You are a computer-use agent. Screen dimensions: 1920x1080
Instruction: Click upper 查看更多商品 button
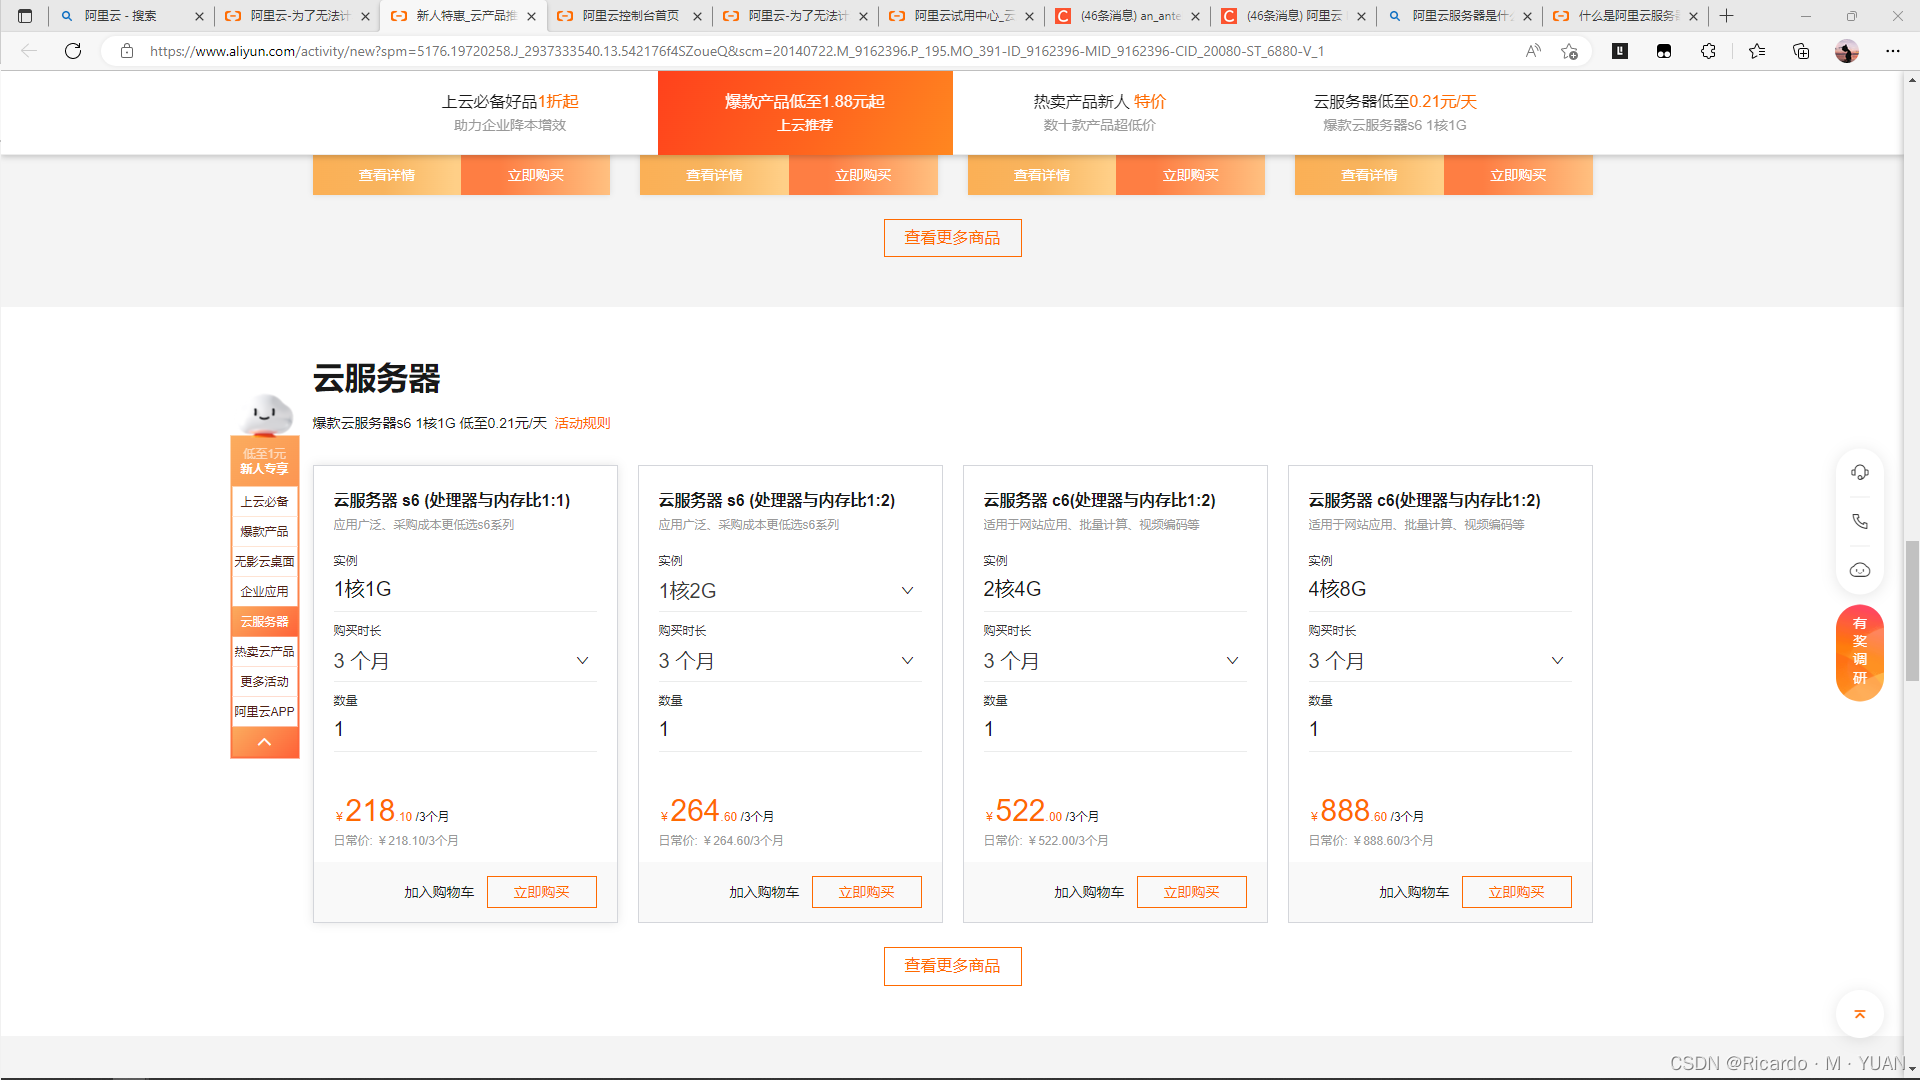[952, 238]
